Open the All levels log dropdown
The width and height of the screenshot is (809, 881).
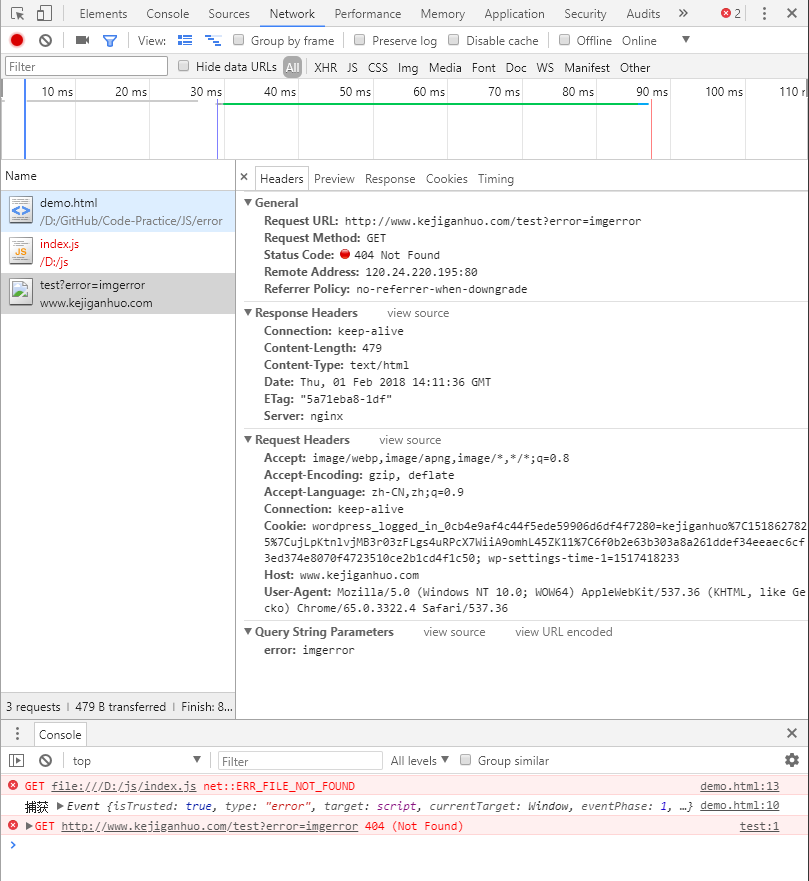[x=420, y=760]
